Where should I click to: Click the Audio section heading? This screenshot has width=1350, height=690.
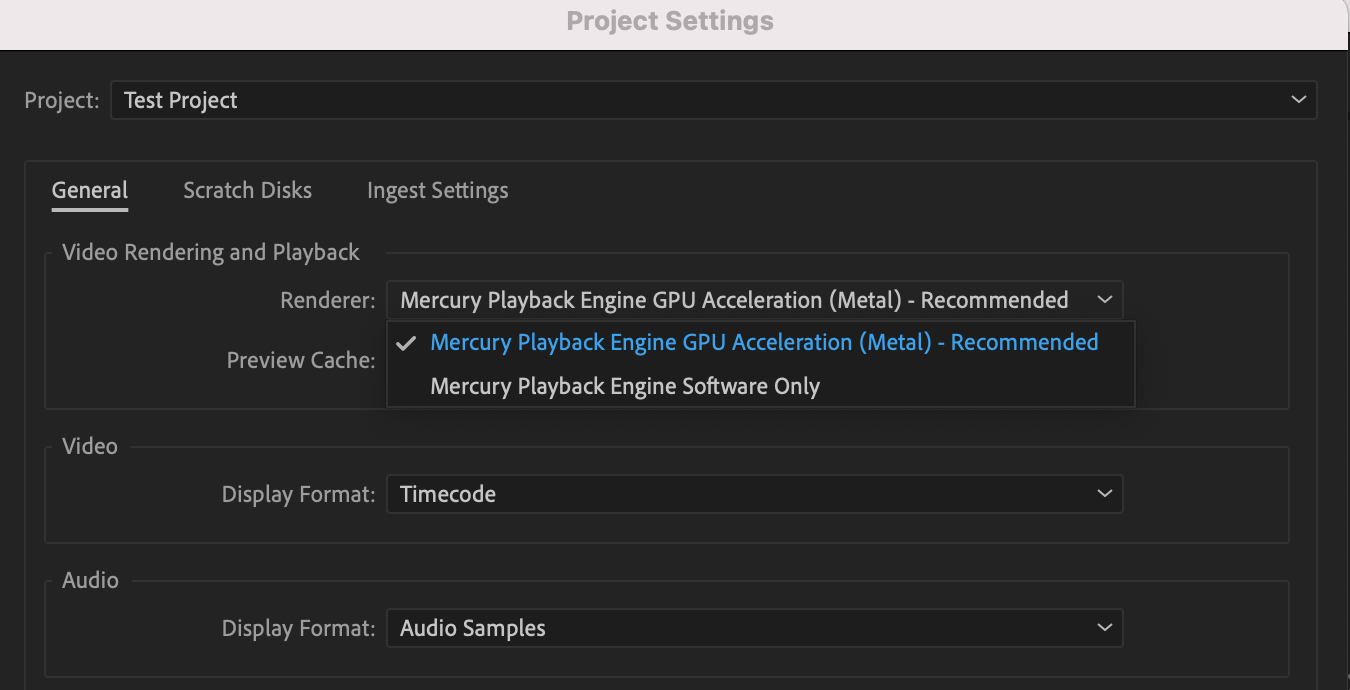(x=90, y=580)
